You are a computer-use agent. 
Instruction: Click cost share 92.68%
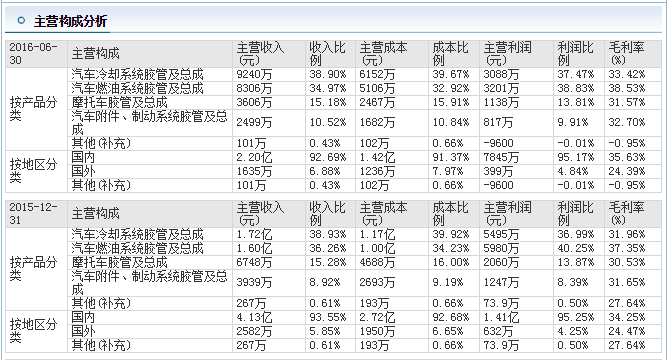coord(451,317)
